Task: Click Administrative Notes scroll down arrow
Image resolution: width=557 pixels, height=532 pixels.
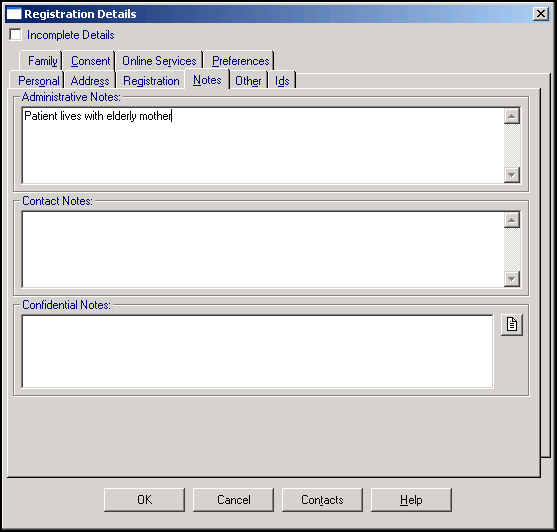Action: (512, 175)
